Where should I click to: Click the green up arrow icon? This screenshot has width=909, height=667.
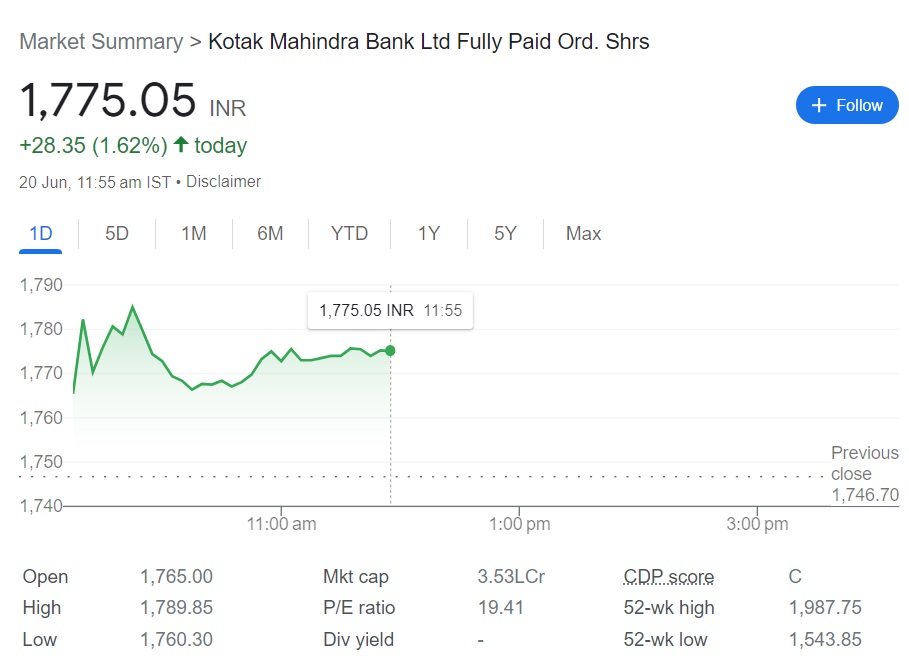(x=181, y=145)
